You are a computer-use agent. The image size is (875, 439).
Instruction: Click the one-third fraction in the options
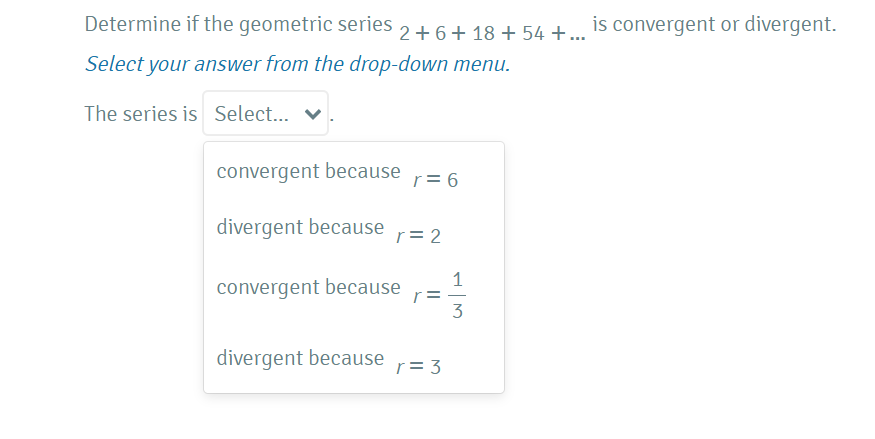pos(457,296)
